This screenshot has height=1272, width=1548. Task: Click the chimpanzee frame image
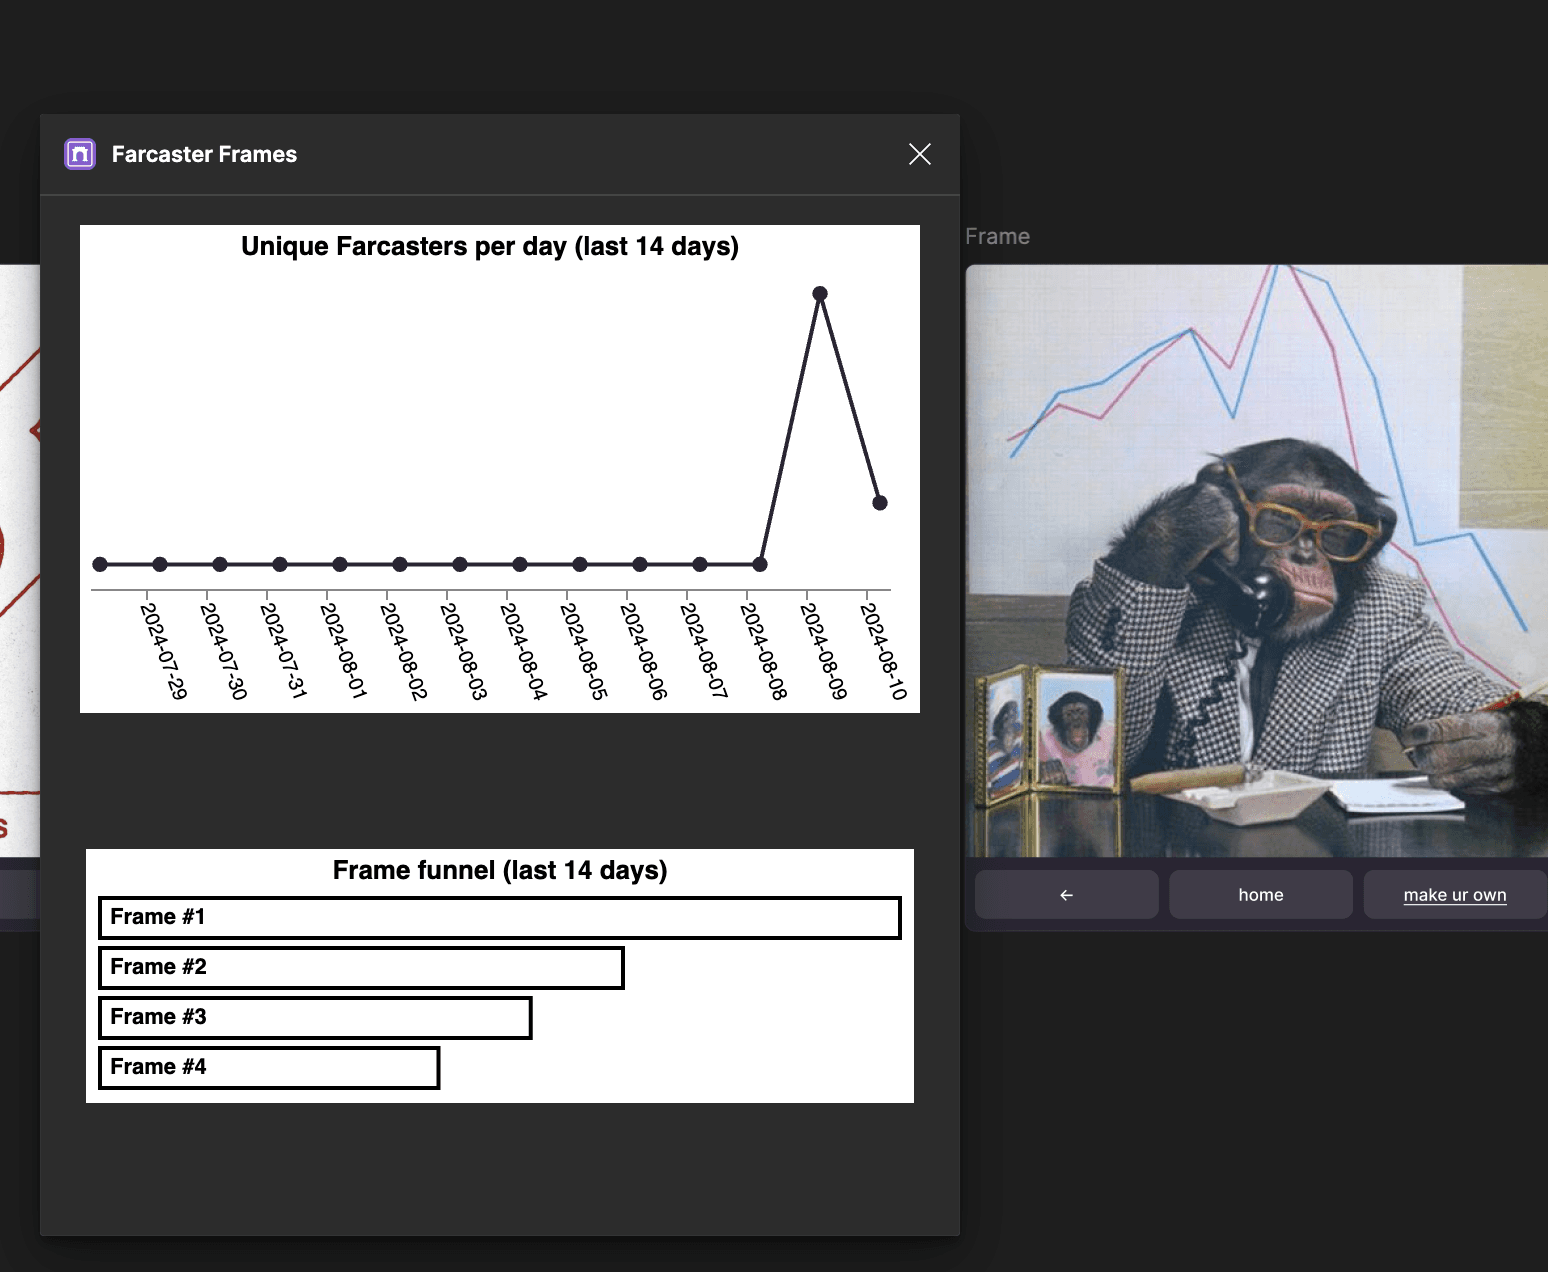point(1256,560)
